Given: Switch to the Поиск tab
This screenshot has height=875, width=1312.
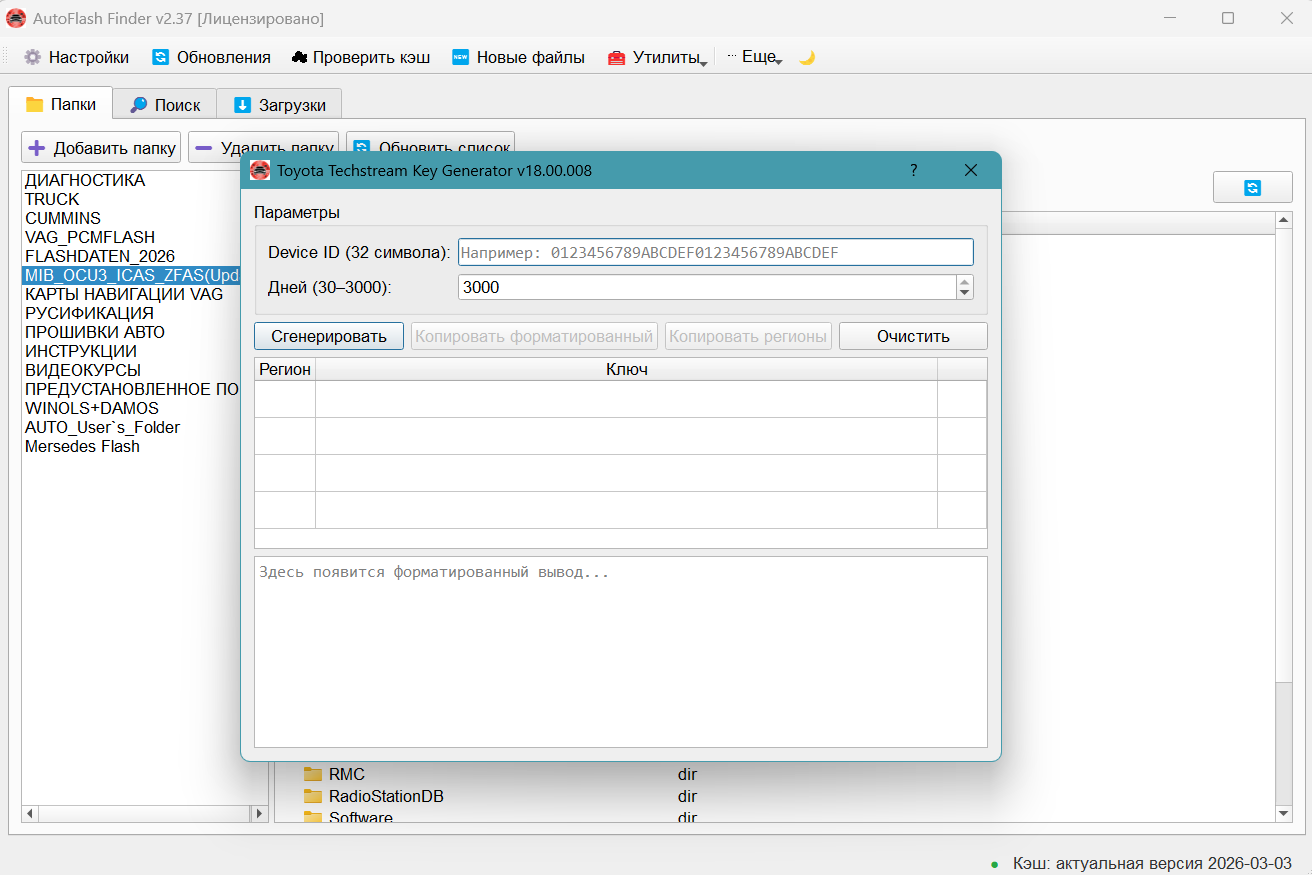Looking at the screenshot, I should tap(165, 104).
